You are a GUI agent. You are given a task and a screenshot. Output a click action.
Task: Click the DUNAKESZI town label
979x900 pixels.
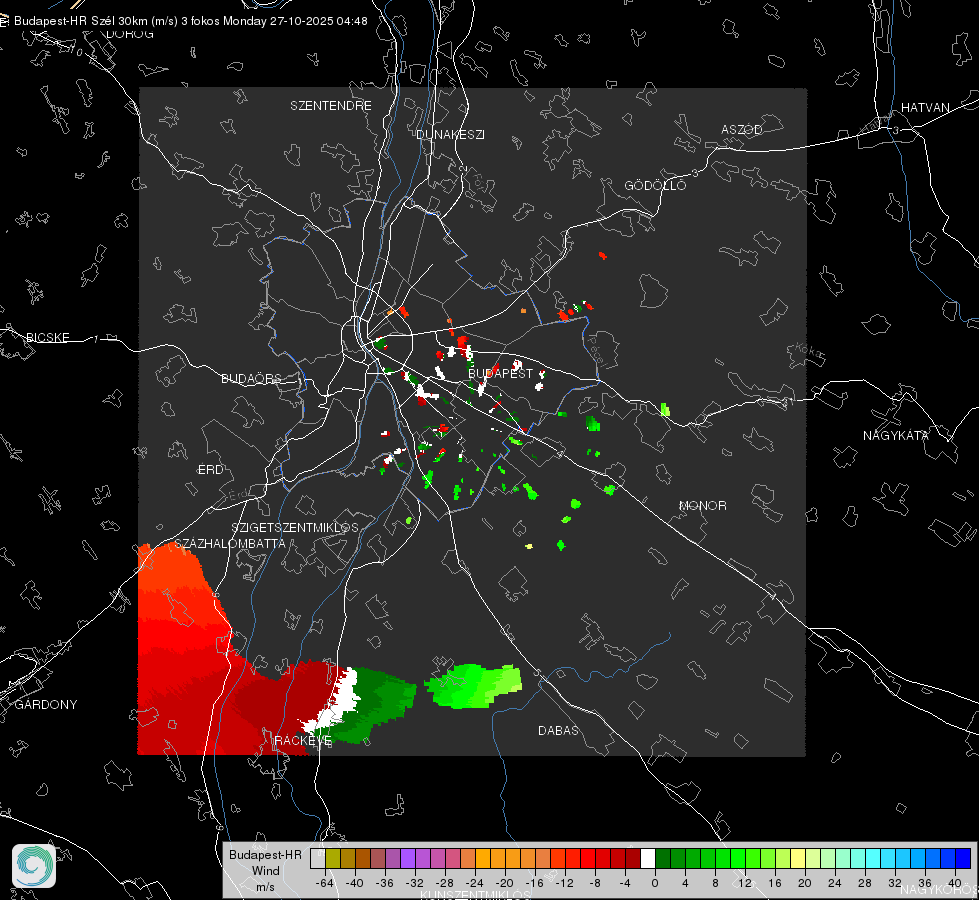click(x=450, y=135)
